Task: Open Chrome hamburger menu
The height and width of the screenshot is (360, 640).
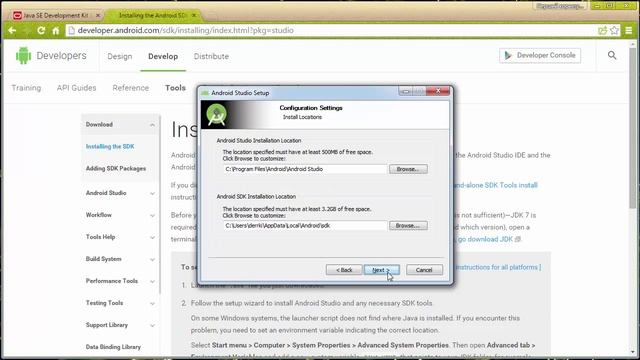Action: pyautogui.click(x=629, y=30)
